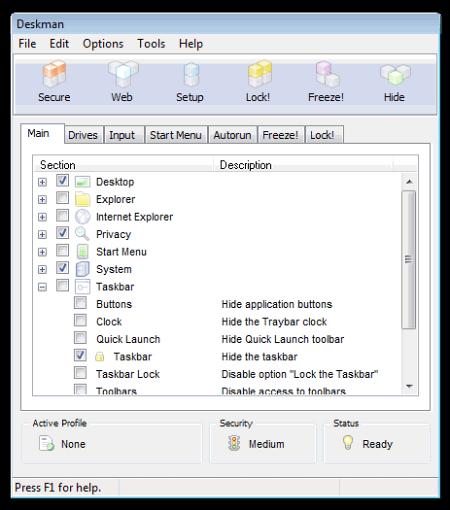
Task: Enable the Clock hide checkbox
Action: point(80,320)
